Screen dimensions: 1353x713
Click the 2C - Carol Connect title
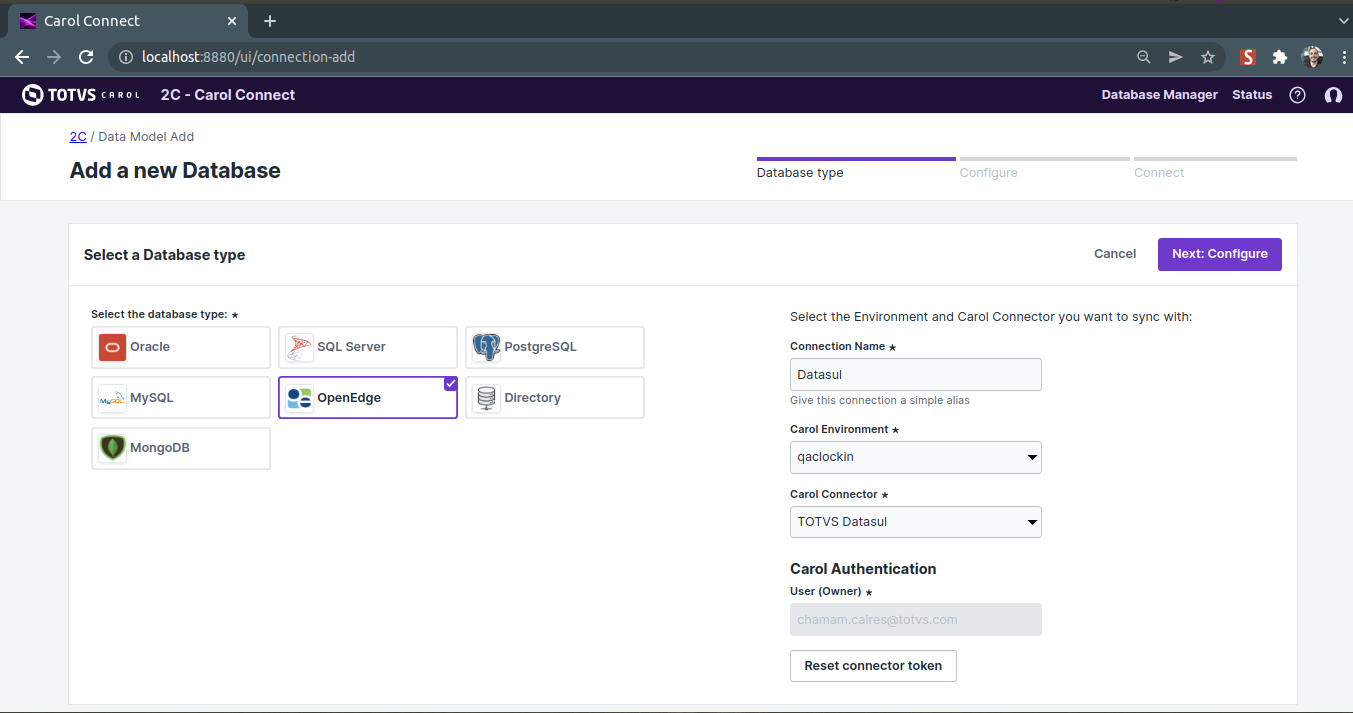[x=228, y=95]
